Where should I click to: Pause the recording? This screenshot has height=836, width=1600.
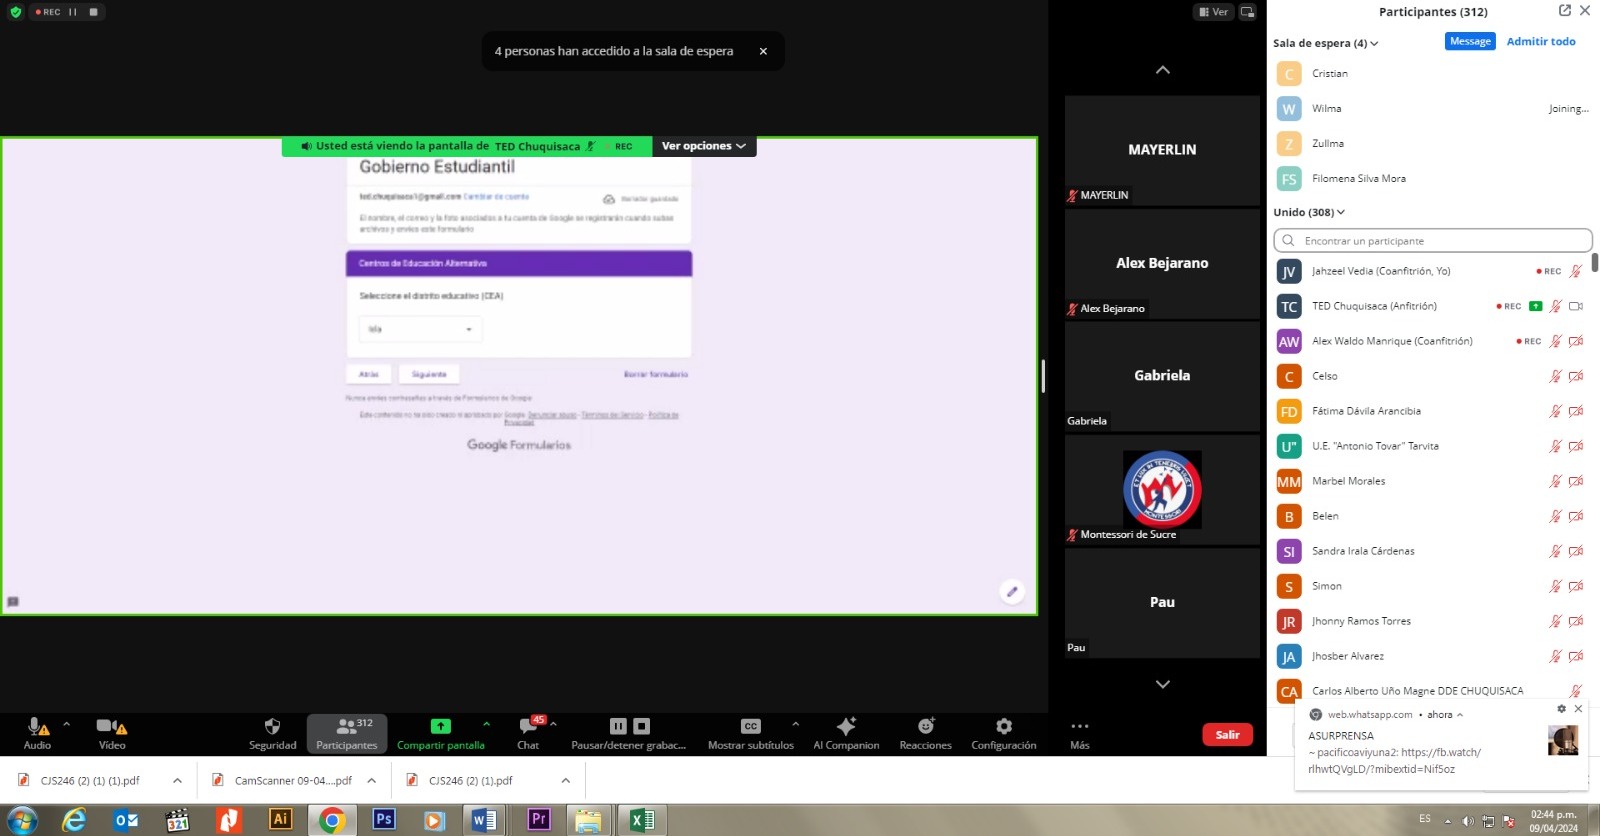click(618, 726)
